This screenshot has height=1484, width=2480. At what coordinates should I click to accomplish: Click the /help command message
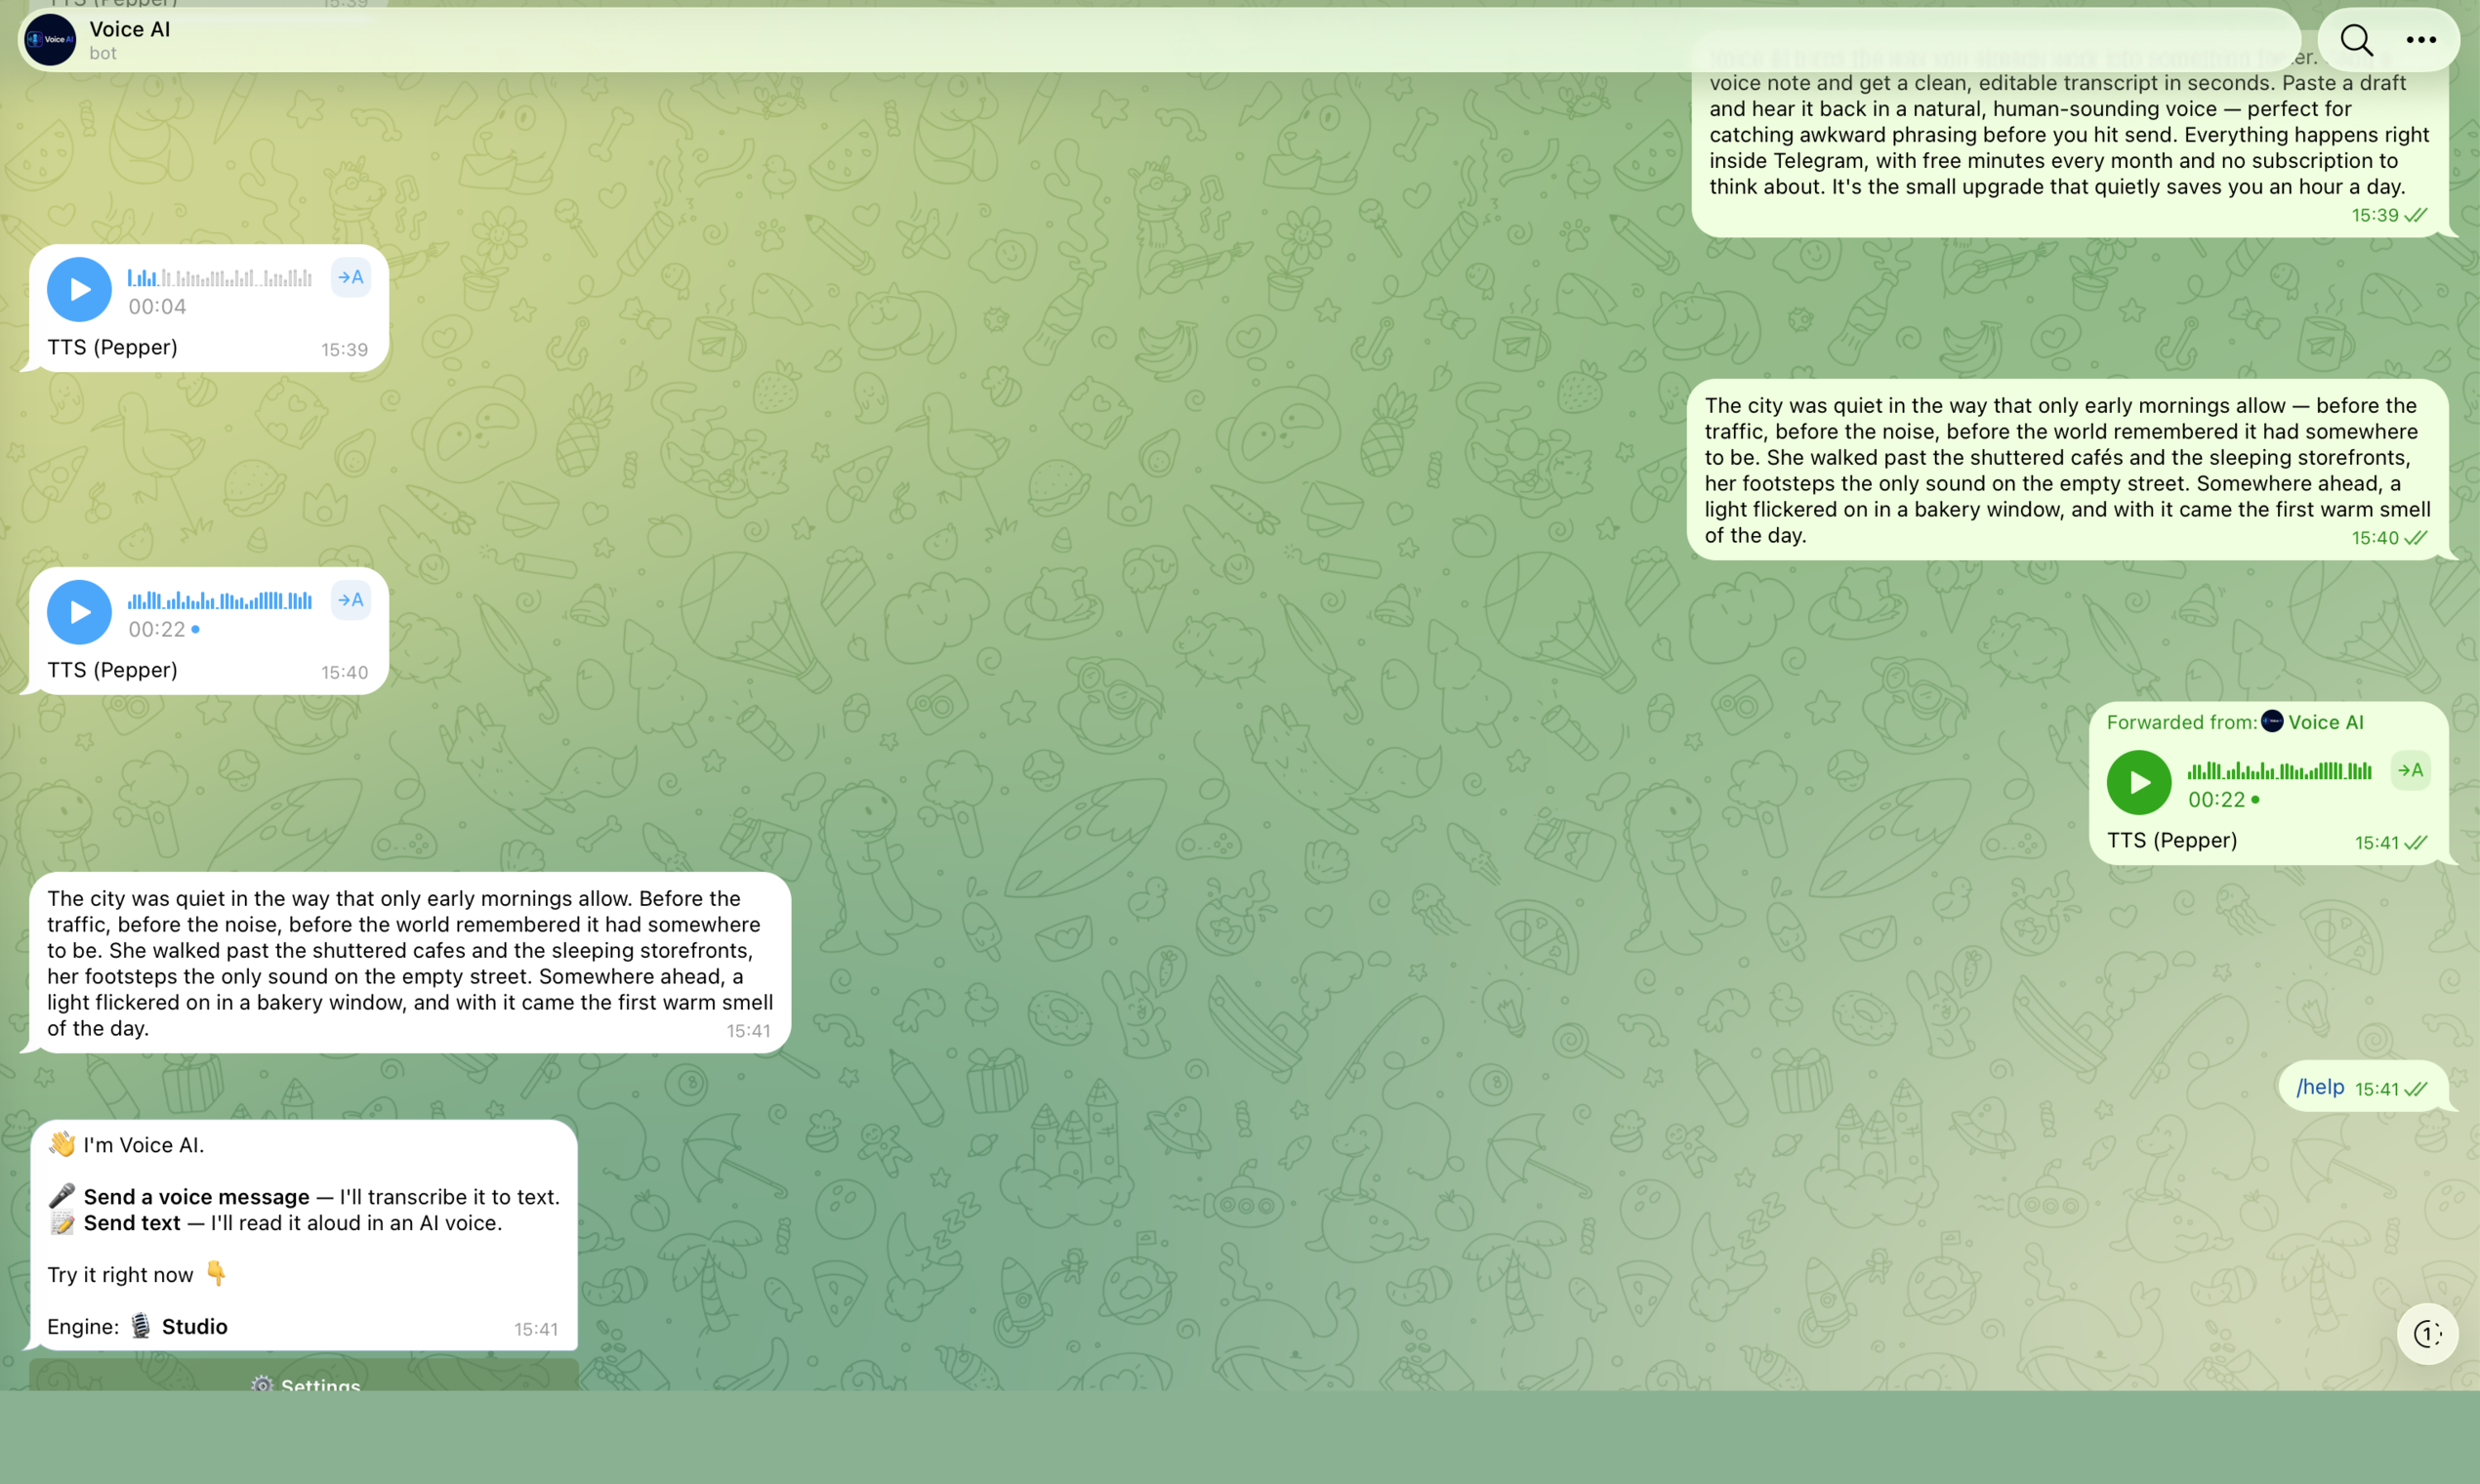point(2320,1087)
